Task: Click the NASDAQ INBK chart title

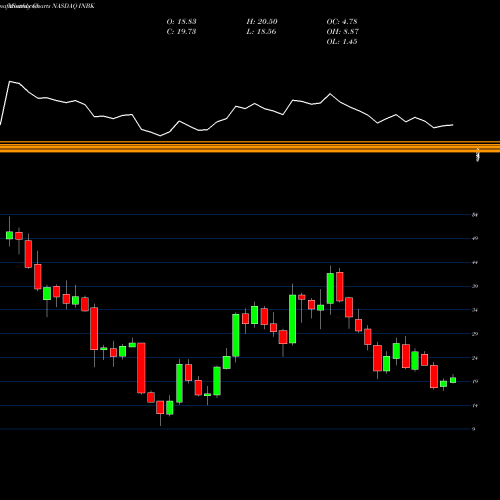Action: [47, 6]
